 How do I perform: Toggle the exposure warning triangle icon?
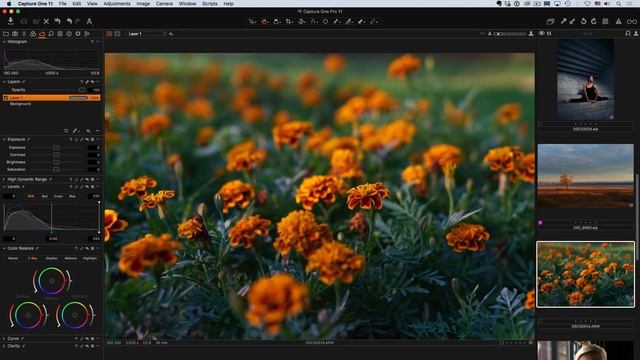tap(619, 21)
